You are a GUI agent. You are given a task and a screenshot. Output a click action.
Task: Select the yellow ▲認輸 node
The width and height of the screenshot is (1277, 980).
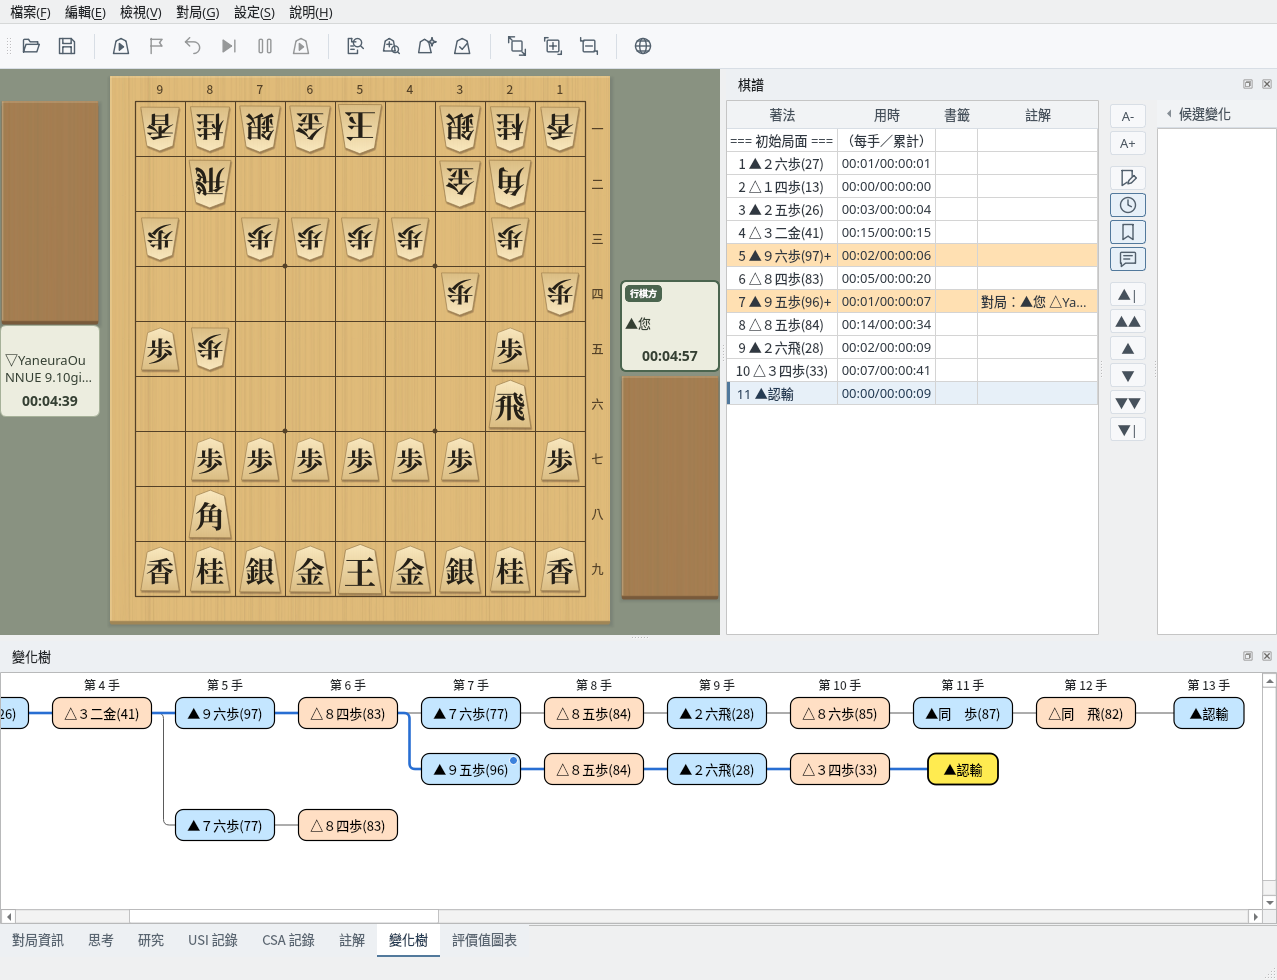tap(963, 770)
